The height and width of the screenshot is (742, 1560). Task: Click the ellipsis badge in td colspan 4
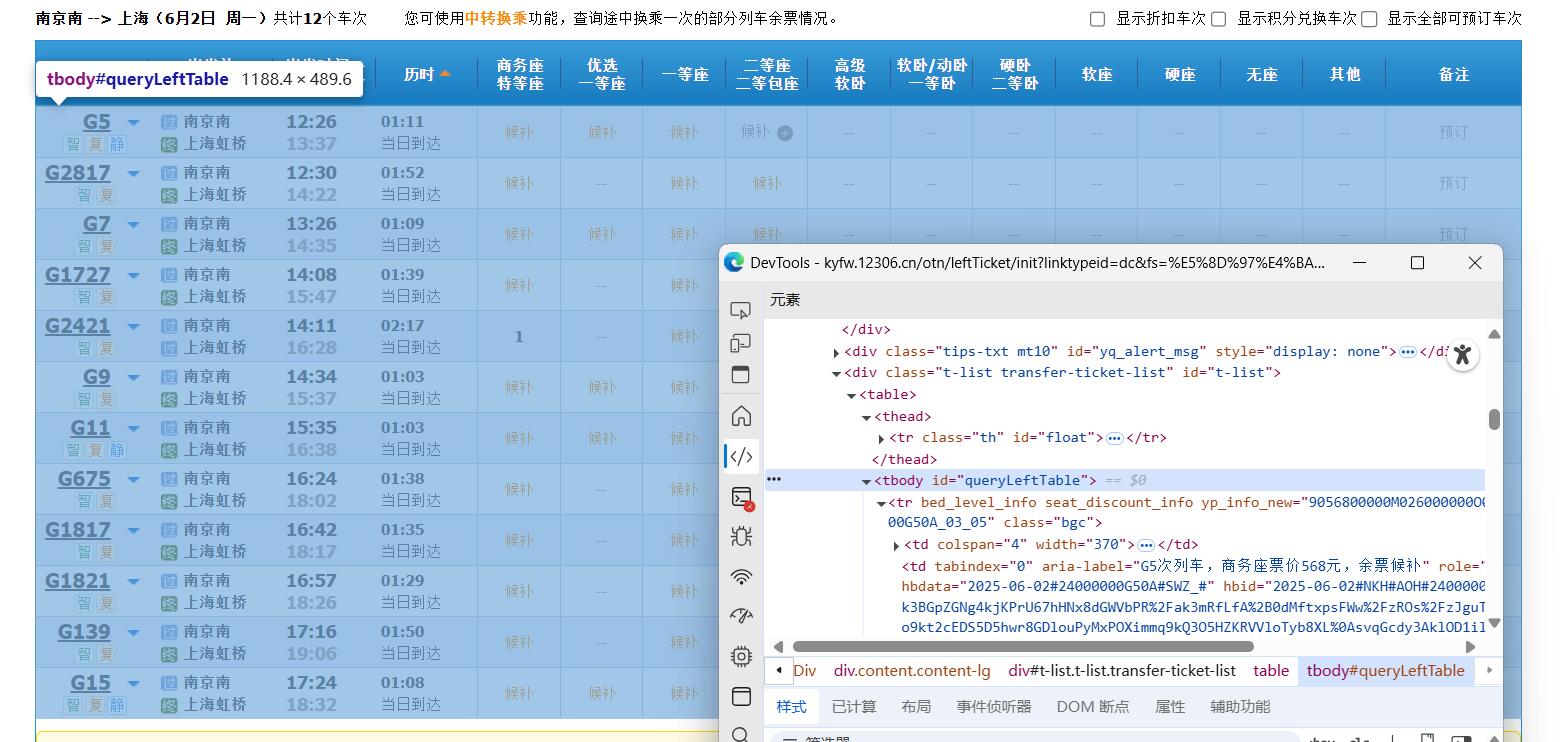(x=1146, y=545)
